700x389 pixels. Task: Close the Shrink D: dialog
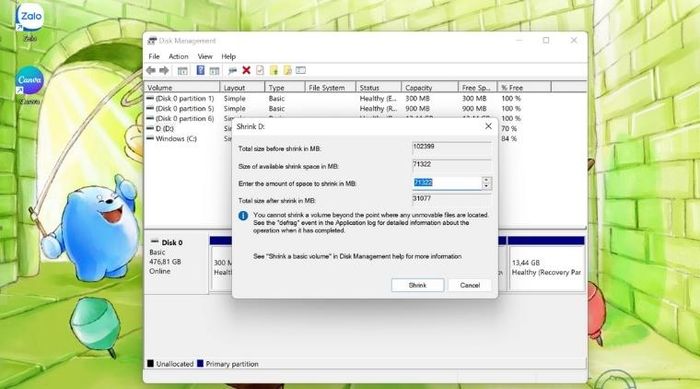(488, 126)
